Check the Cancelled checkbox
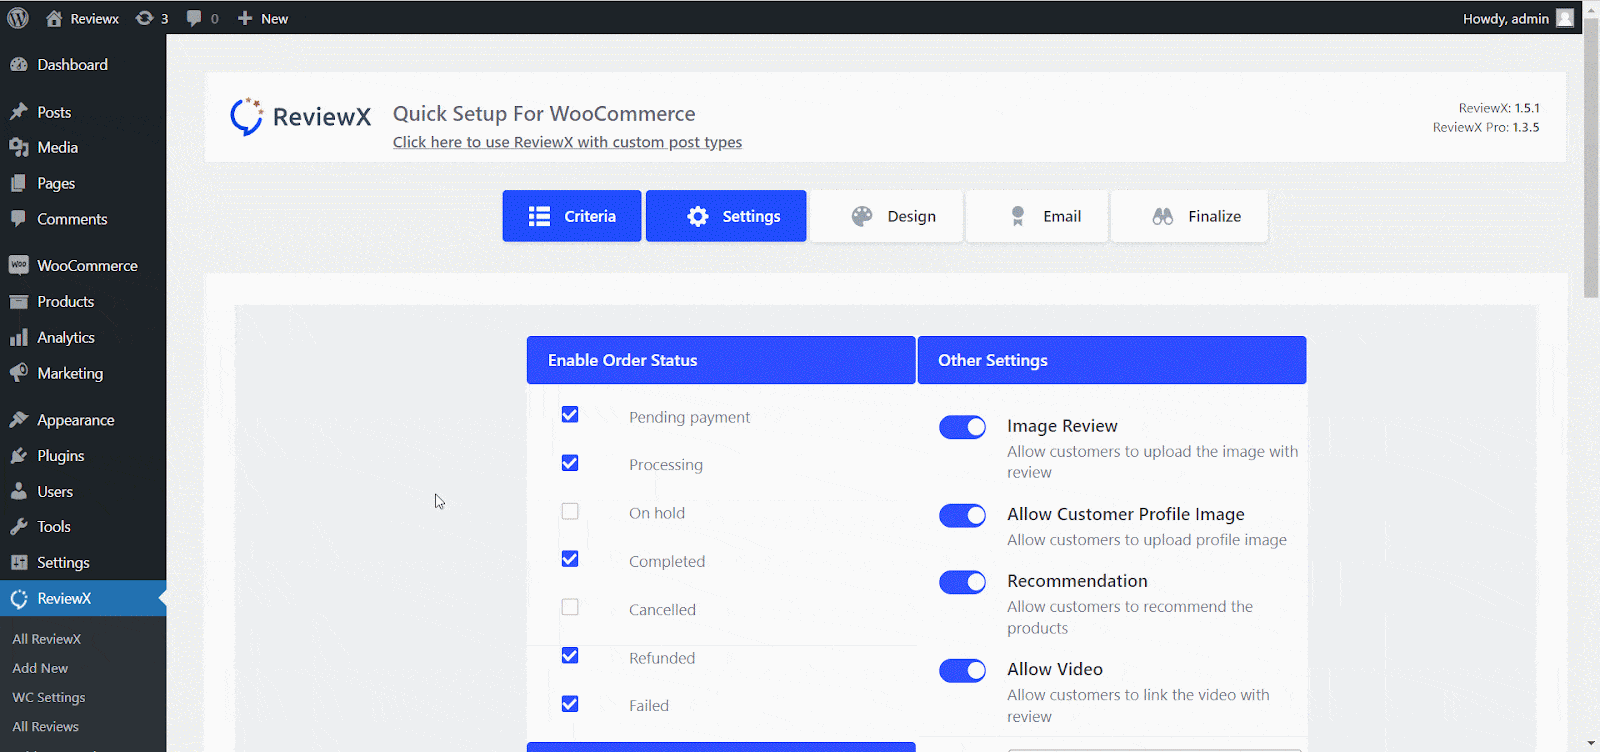This screenshot has width=1600, height=752. point(570,607)
